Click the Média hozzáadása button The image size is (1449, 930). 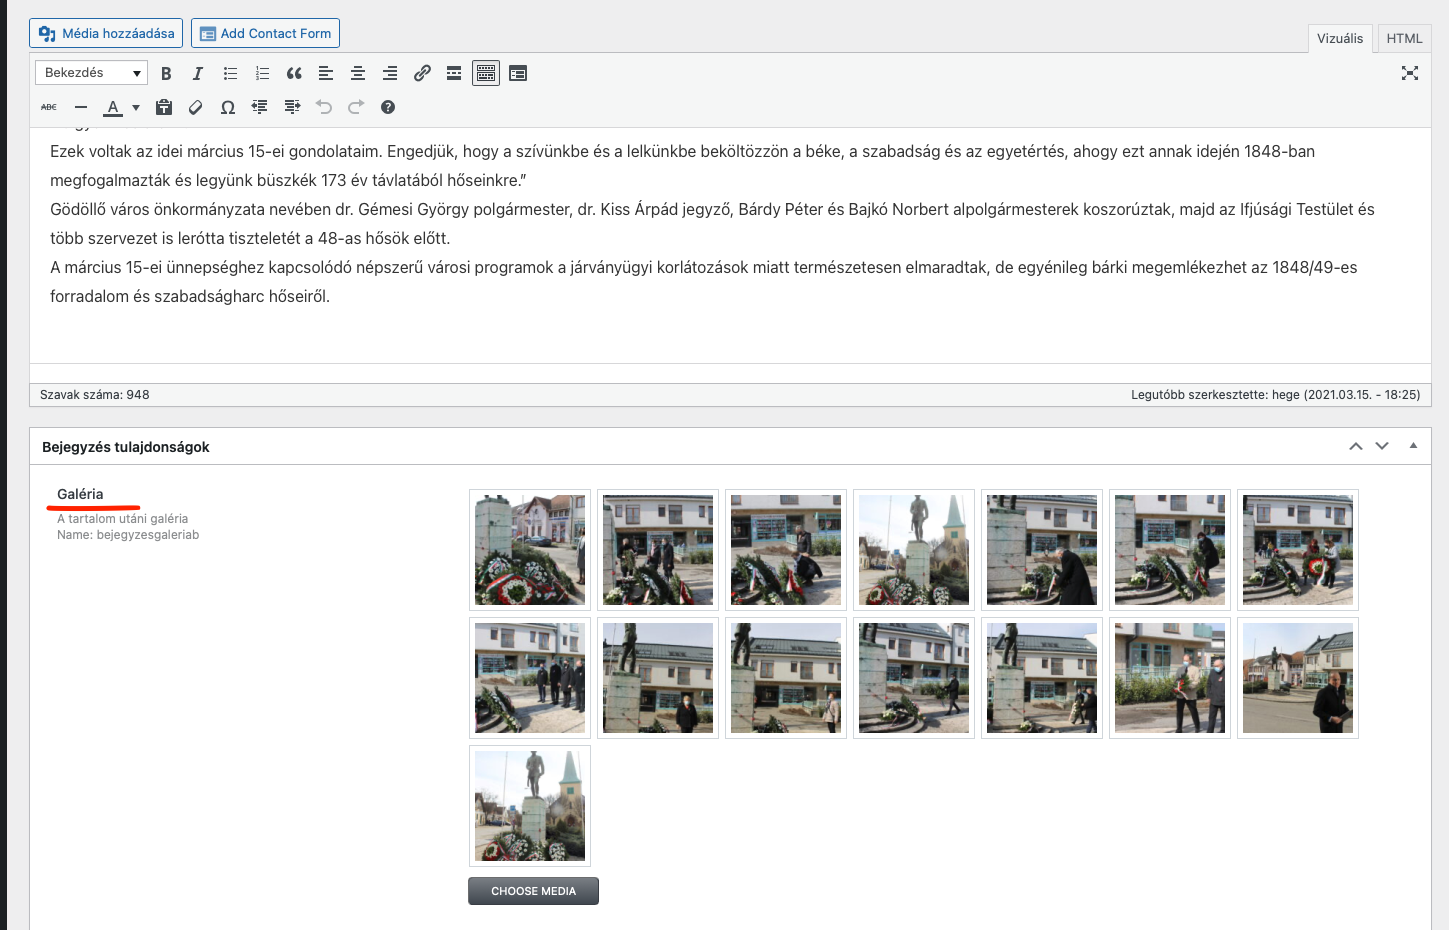pos(106,33)
